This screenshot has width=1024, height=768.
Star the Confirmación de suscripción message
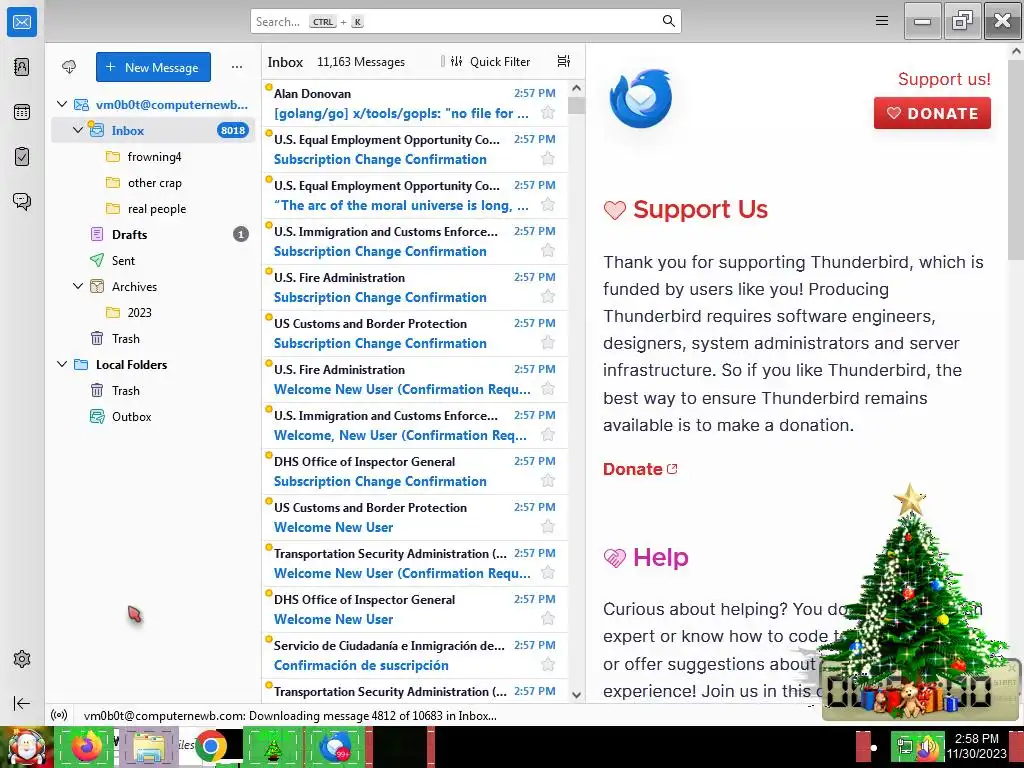548,665
